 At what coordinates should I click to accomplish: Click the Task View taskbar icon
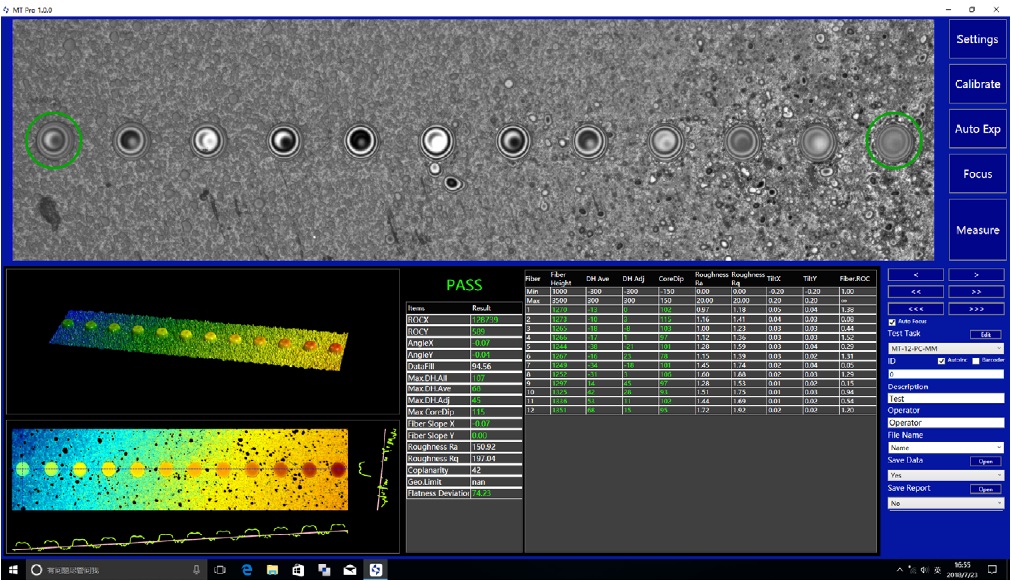pyautogui.click(x=219, y=570)
